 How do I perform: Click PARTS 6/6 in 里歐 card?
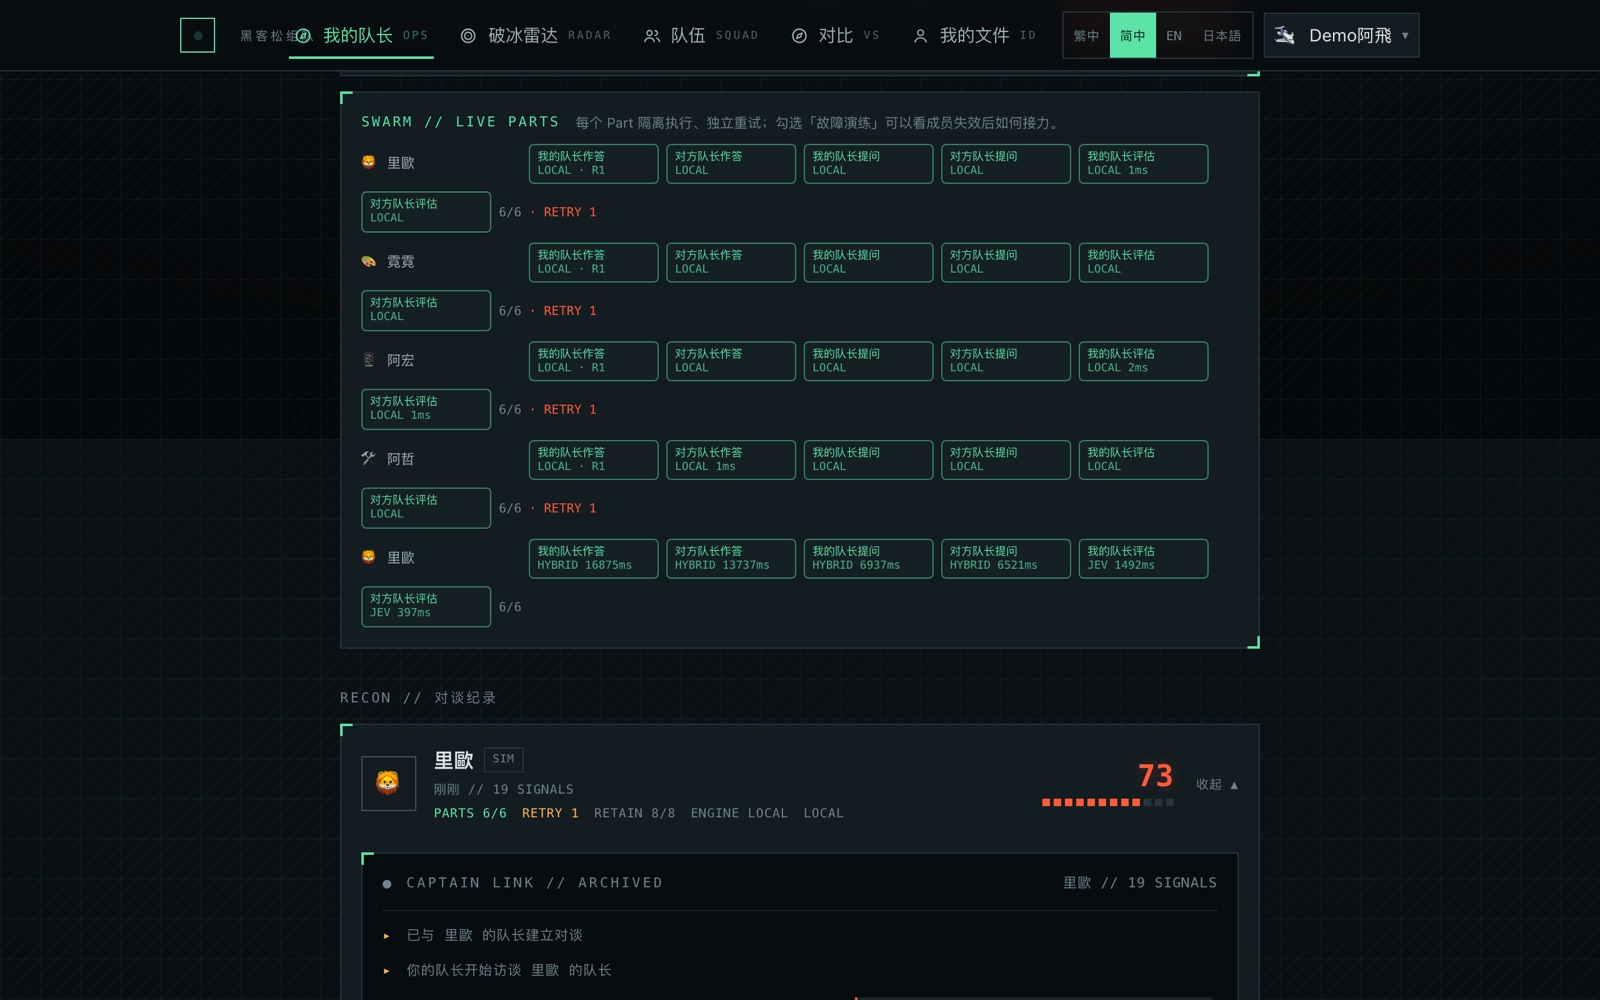(470, 813)
